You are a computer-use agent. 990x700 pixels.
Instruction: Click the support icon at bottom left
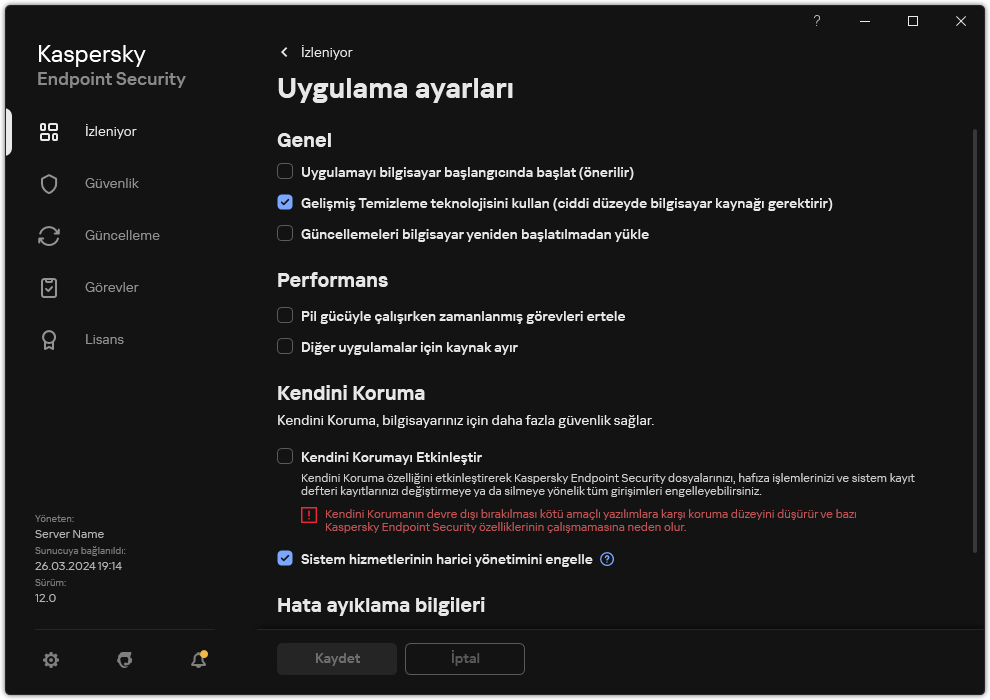pyautogui.click(x=124, y=660)
